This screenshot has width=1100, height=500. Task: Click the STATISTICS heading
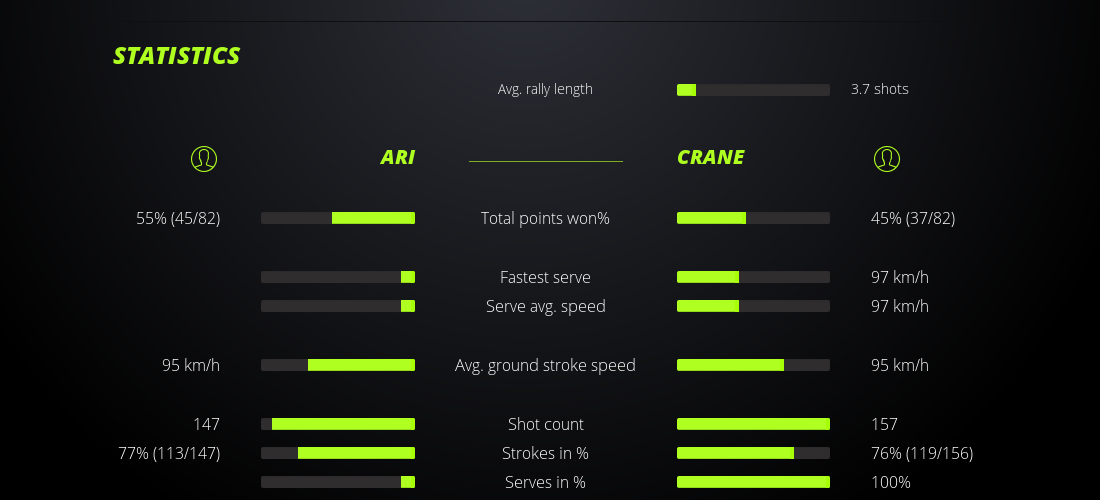[177, 56]
